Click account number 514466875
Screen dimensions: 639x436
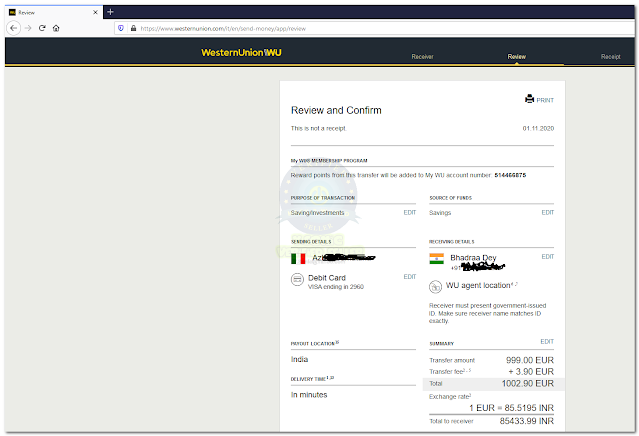click(510, 175)
